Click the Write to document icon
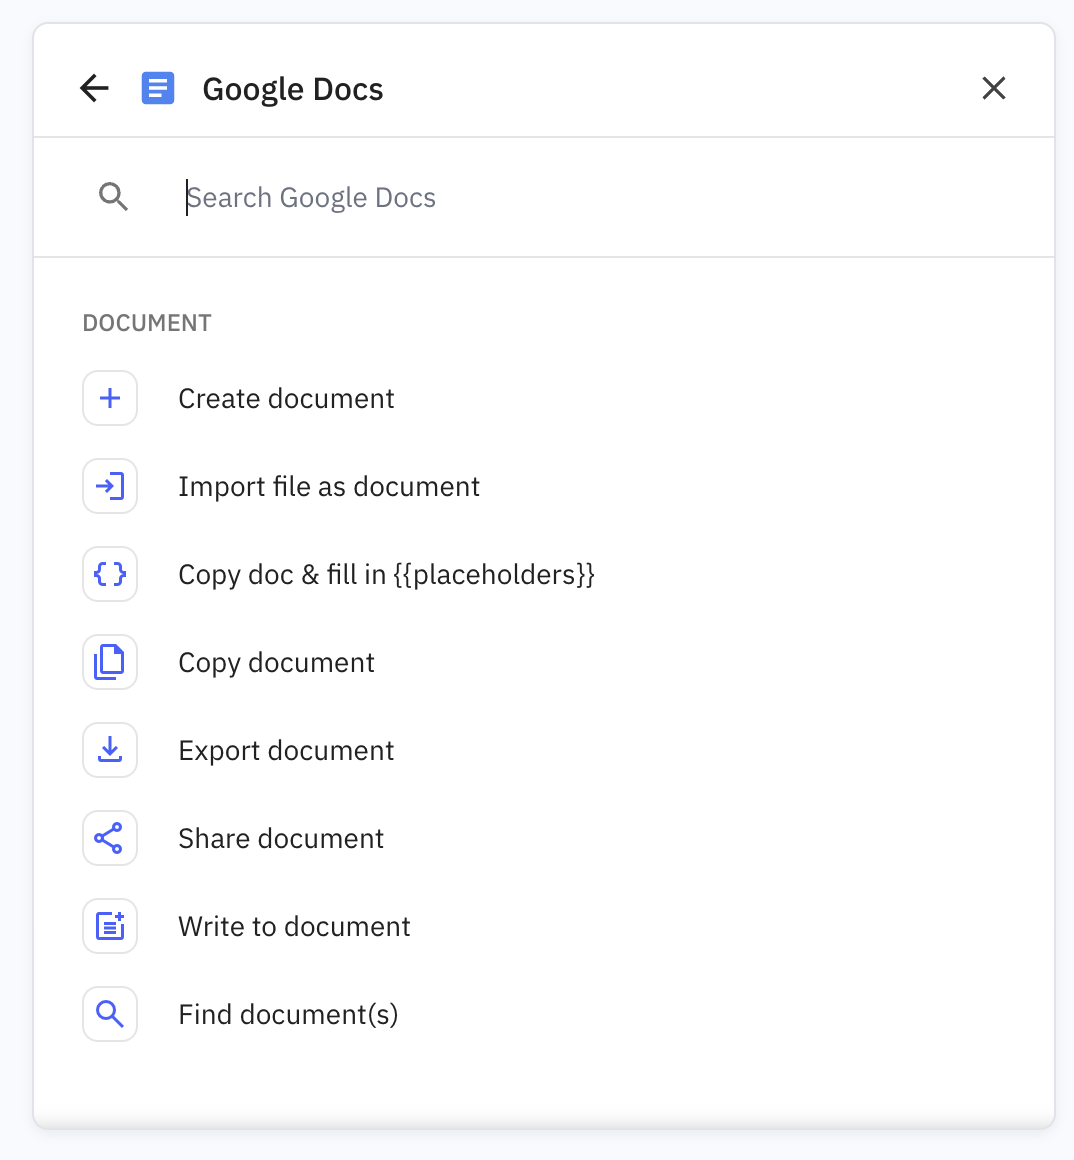This screenshot has height=1160, width=1074. [x=110, y=926]
